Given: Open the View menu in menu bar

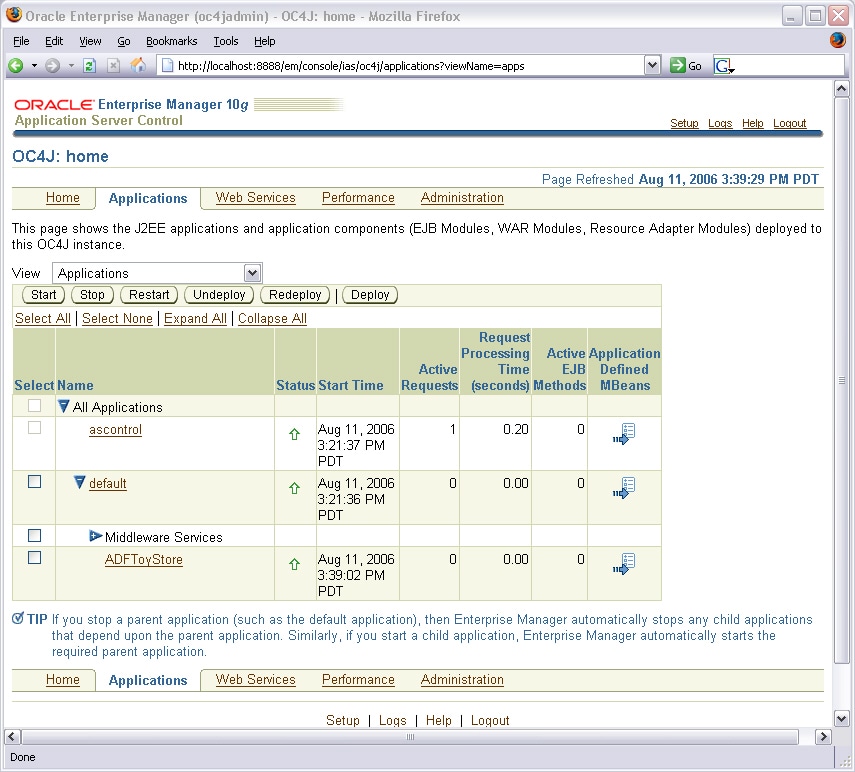Looking at the screenshot, I should pyautogui.click(x=90, y=41).
